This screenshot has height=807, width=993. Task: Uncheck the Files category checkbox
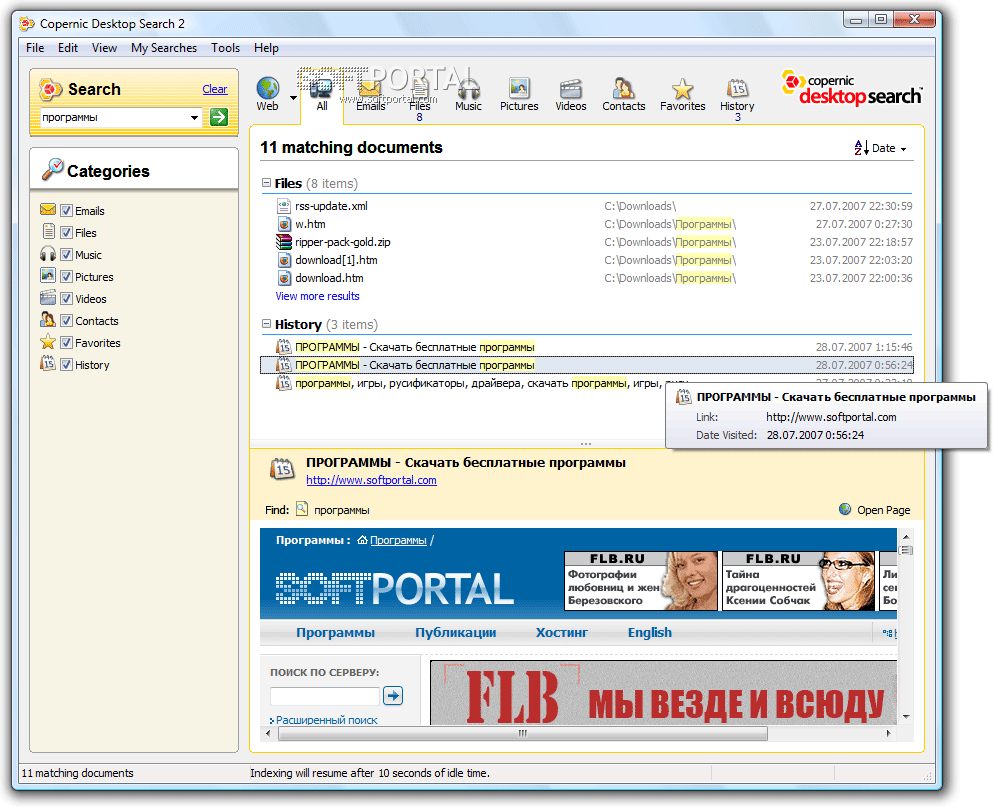[x=66, y=232]
